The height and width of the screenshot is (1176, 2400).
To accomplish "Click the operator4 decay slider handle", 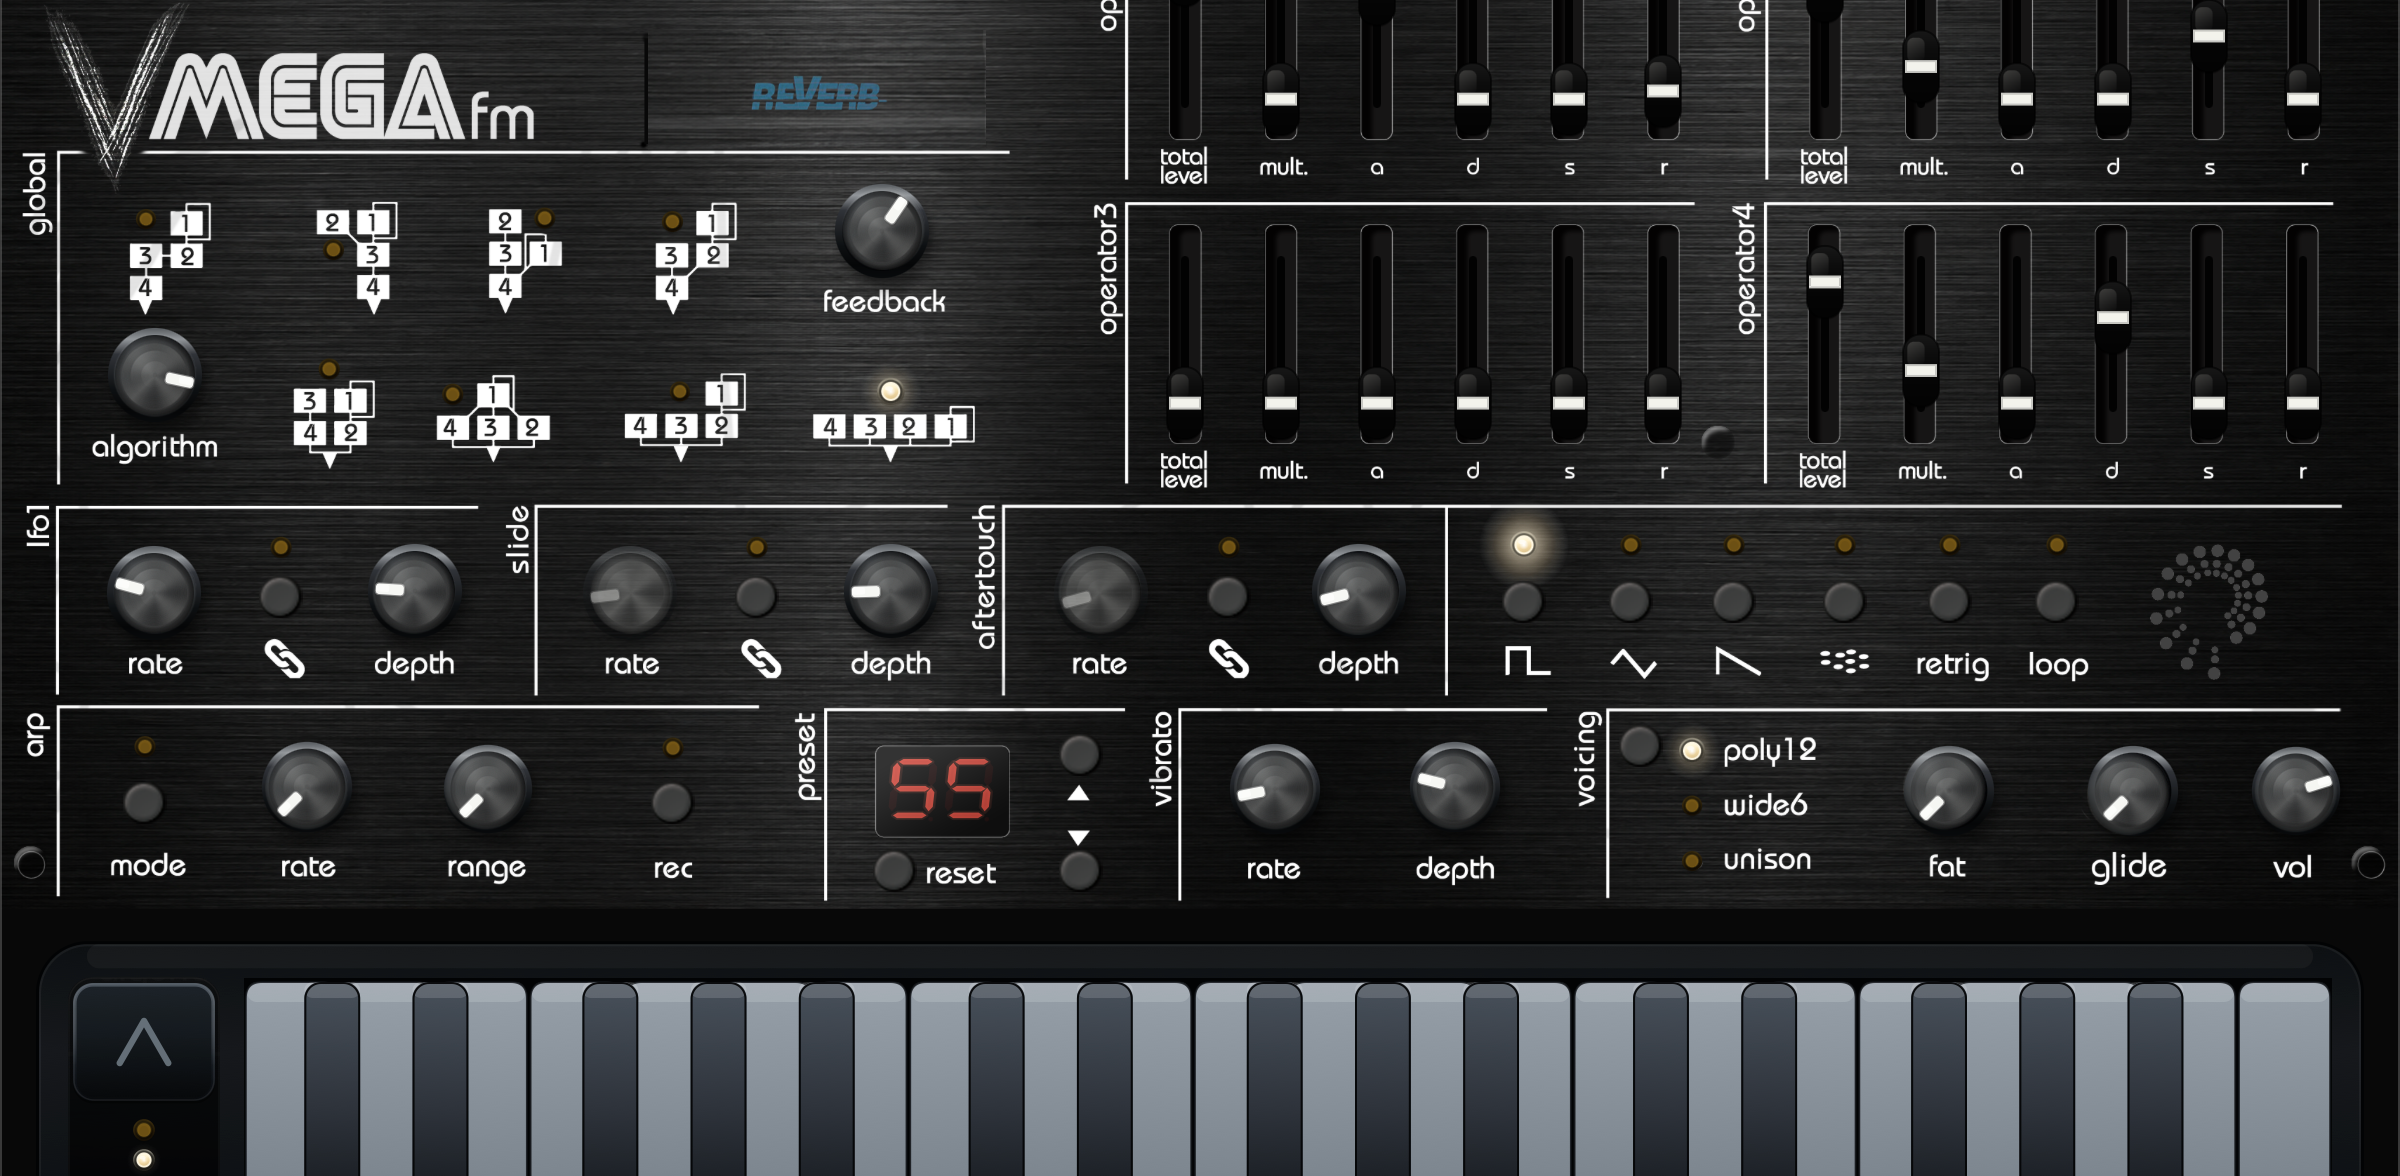I will click(x=2112, y=317).
